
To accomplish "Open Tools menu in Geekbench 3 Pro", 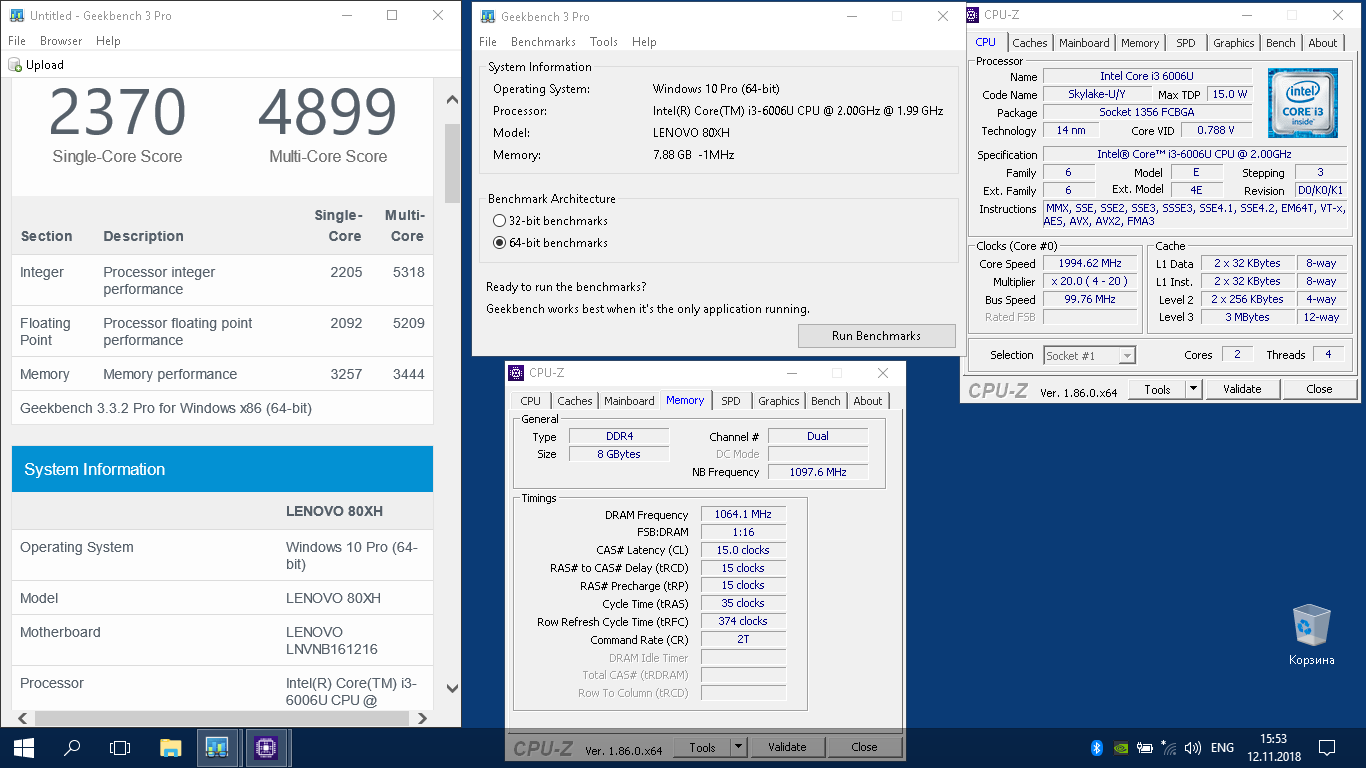I will coord(604,42).
